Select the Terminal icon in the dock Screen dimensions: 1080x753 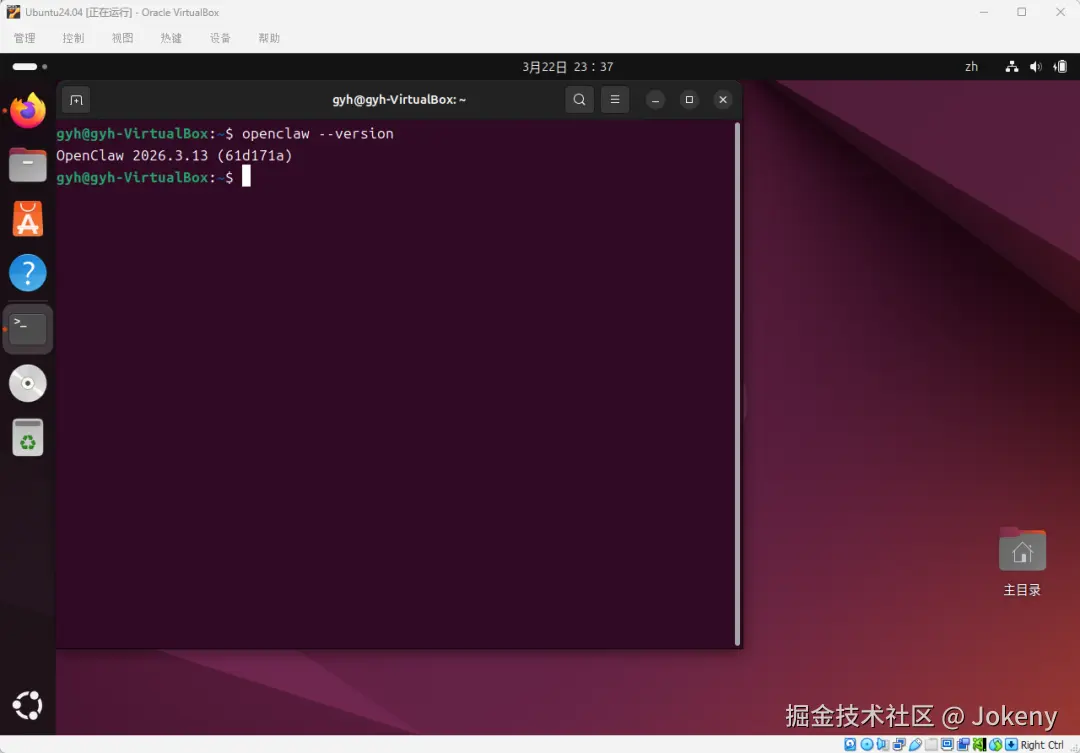28,328
